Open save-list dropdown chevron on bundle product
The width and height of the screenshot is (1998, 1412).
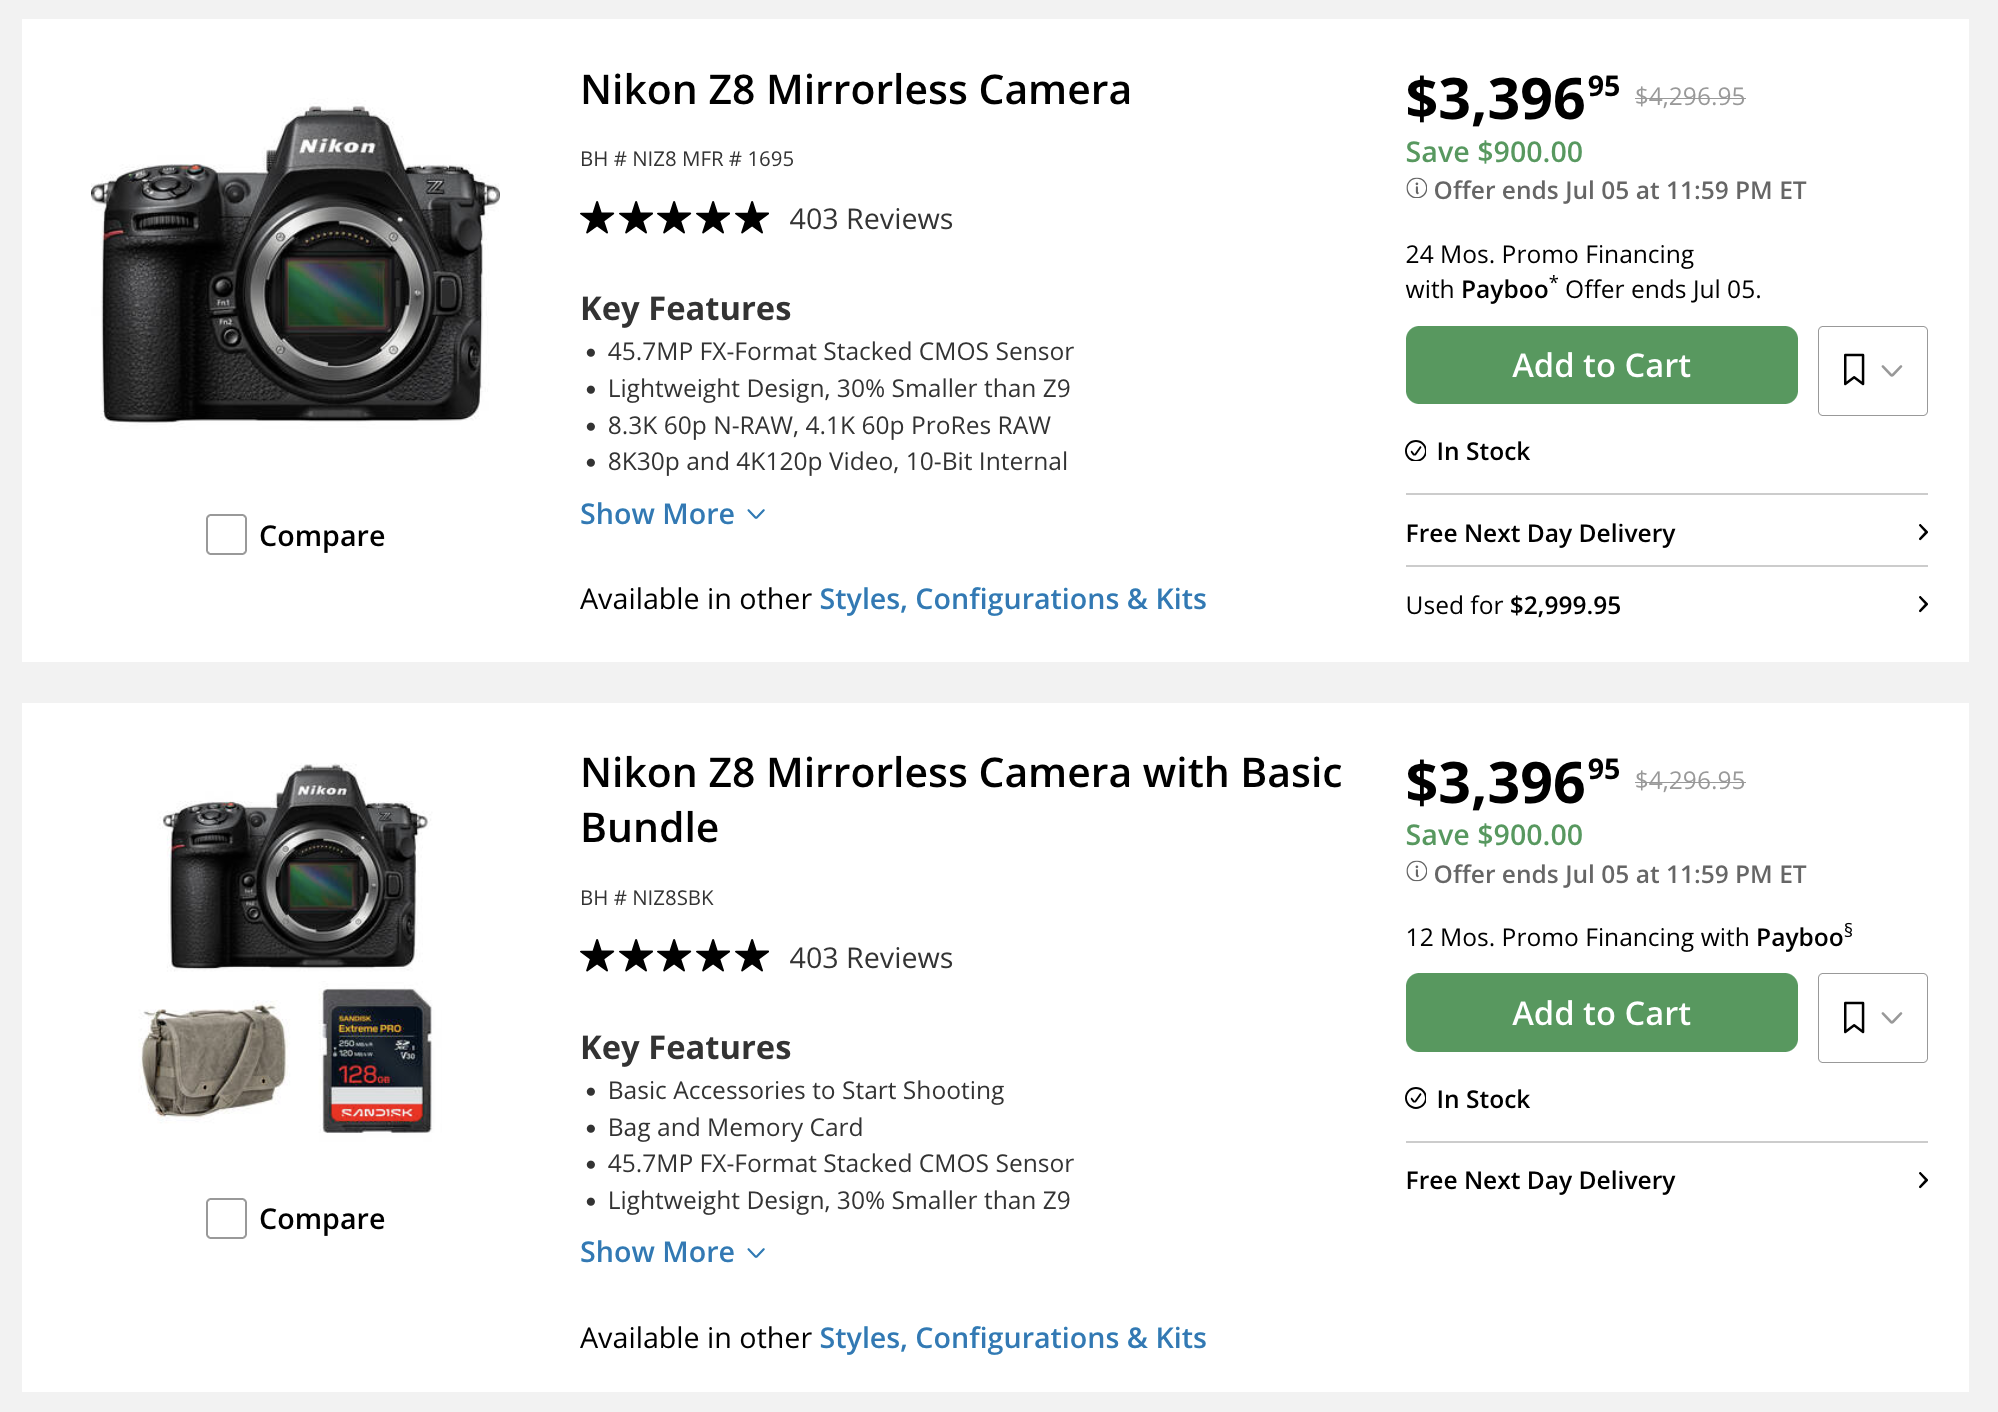click(x=1891, y=1018)
